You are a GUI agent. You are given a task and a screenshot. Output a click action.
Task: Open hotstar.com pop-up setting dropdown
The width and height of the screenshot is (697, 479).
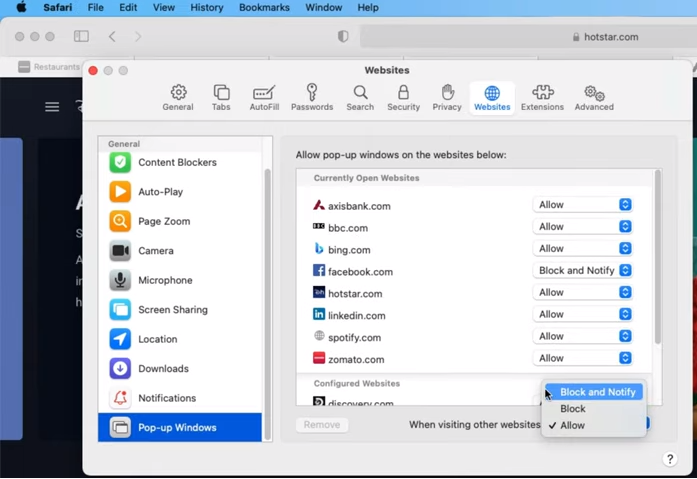coord(582,292)
